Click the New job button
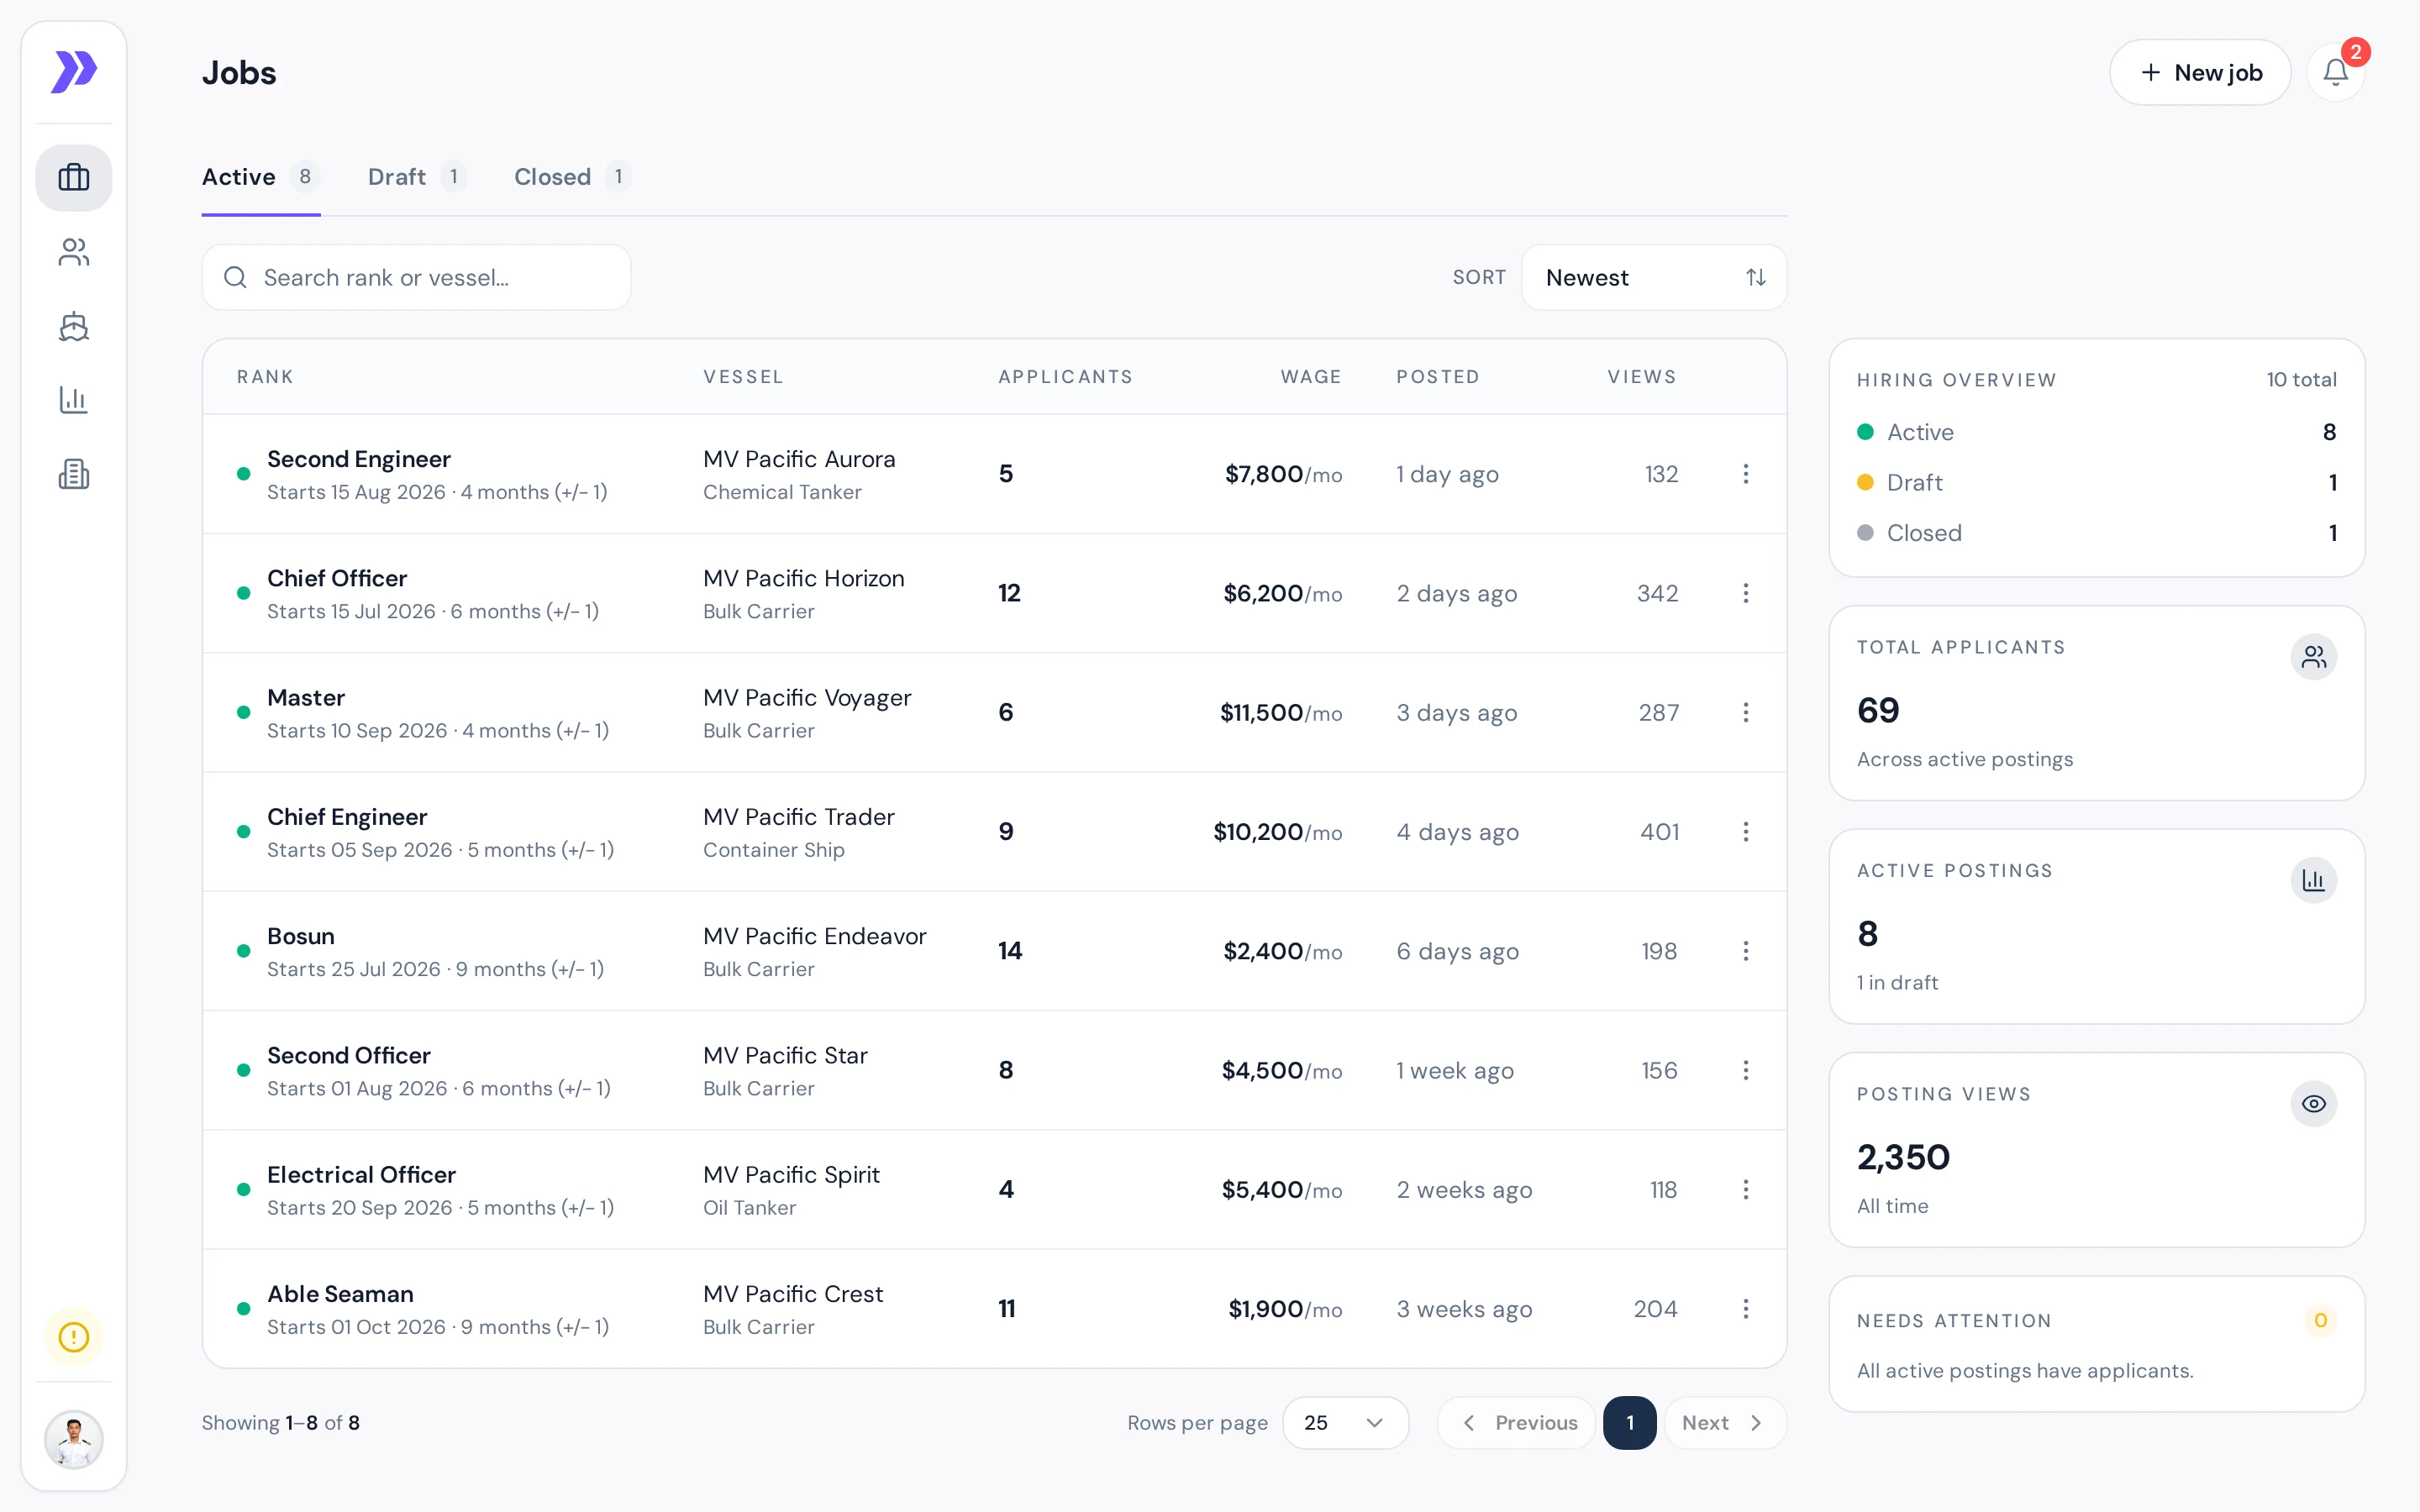 click(2200, 72)
